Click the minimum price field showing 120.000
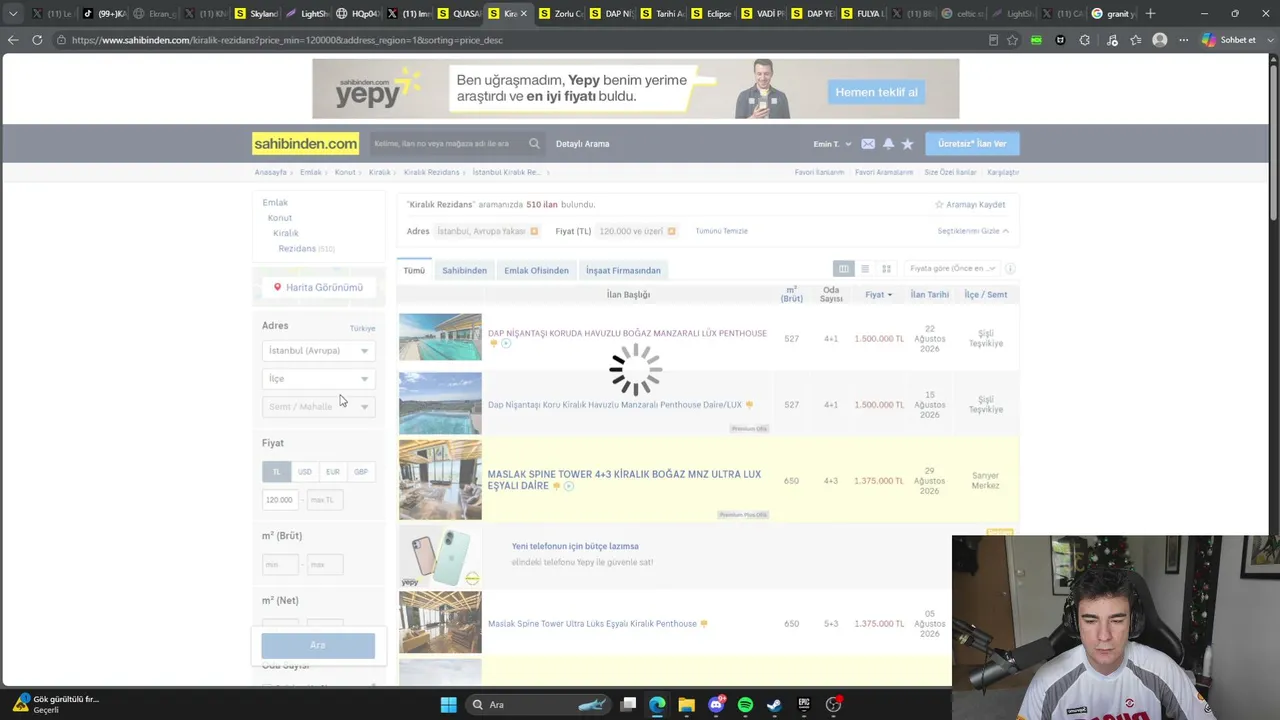This screenshot has width=1280, height=720. [x=280, y=500]
